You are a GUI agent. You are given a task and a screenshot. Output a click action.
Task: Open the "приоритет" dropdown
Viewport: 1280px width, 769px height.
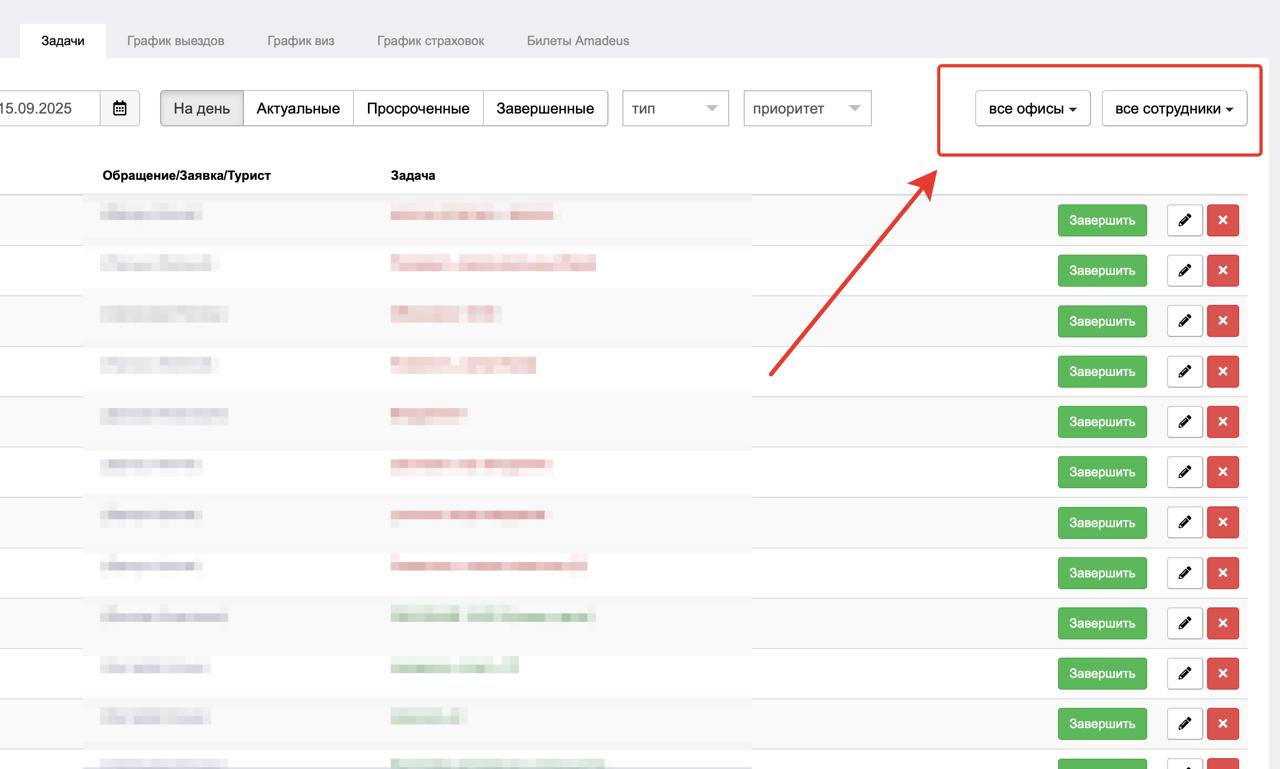coord(807,109)
